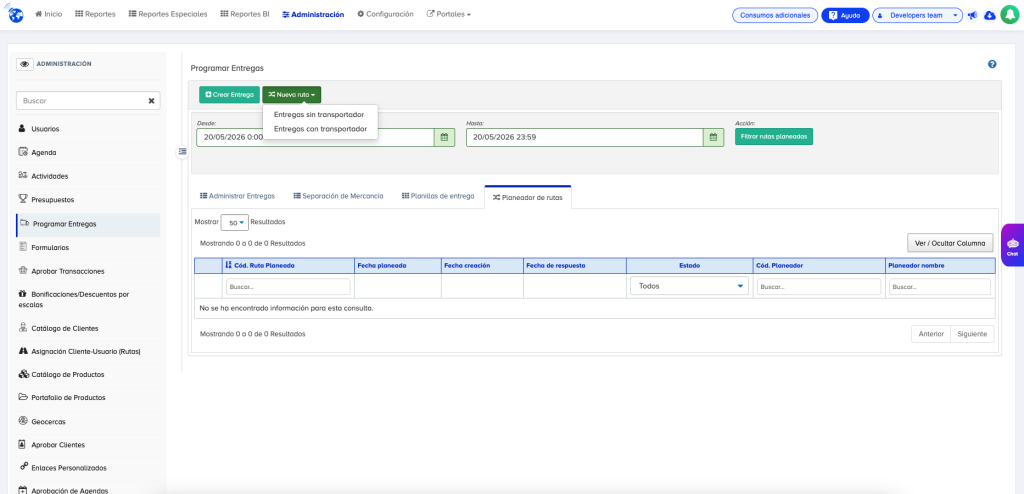1024x494 pixels.
Task: Click the Fecha planeada column header
Action: (397, 266)
